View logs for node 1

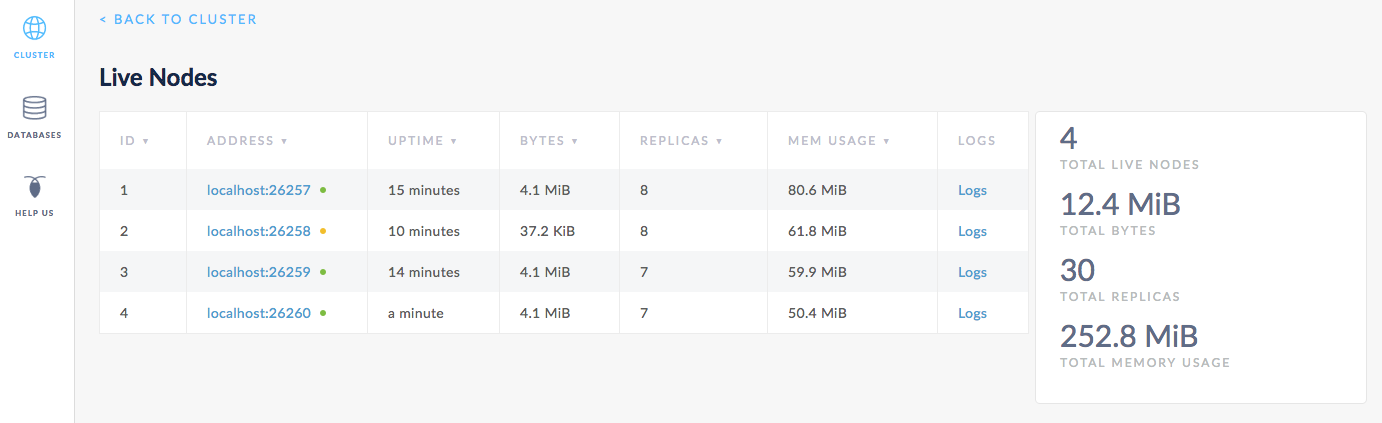pos(972,190)
